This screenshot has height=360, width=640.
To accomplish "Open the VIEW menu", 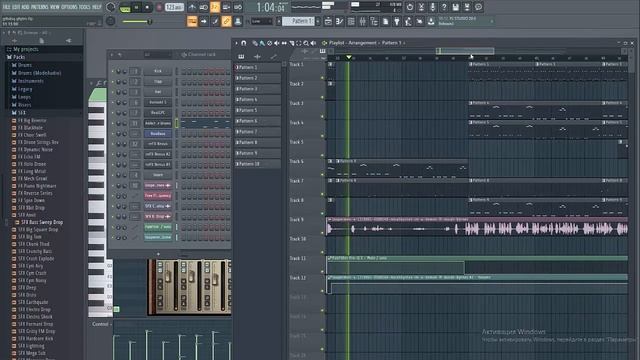I will tap(55, 7).
